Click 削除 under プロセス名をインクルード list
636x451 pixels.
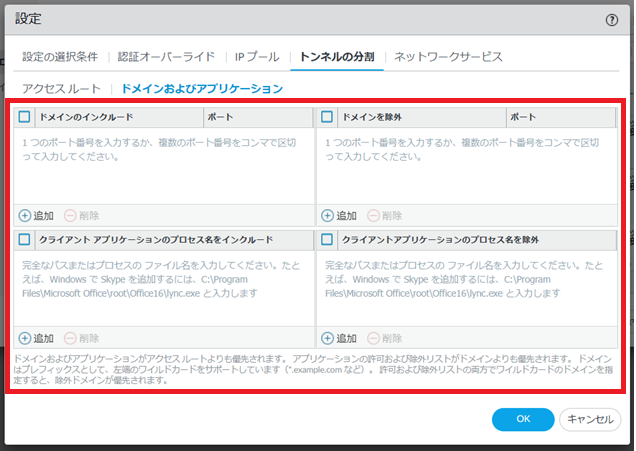(70, 339)
